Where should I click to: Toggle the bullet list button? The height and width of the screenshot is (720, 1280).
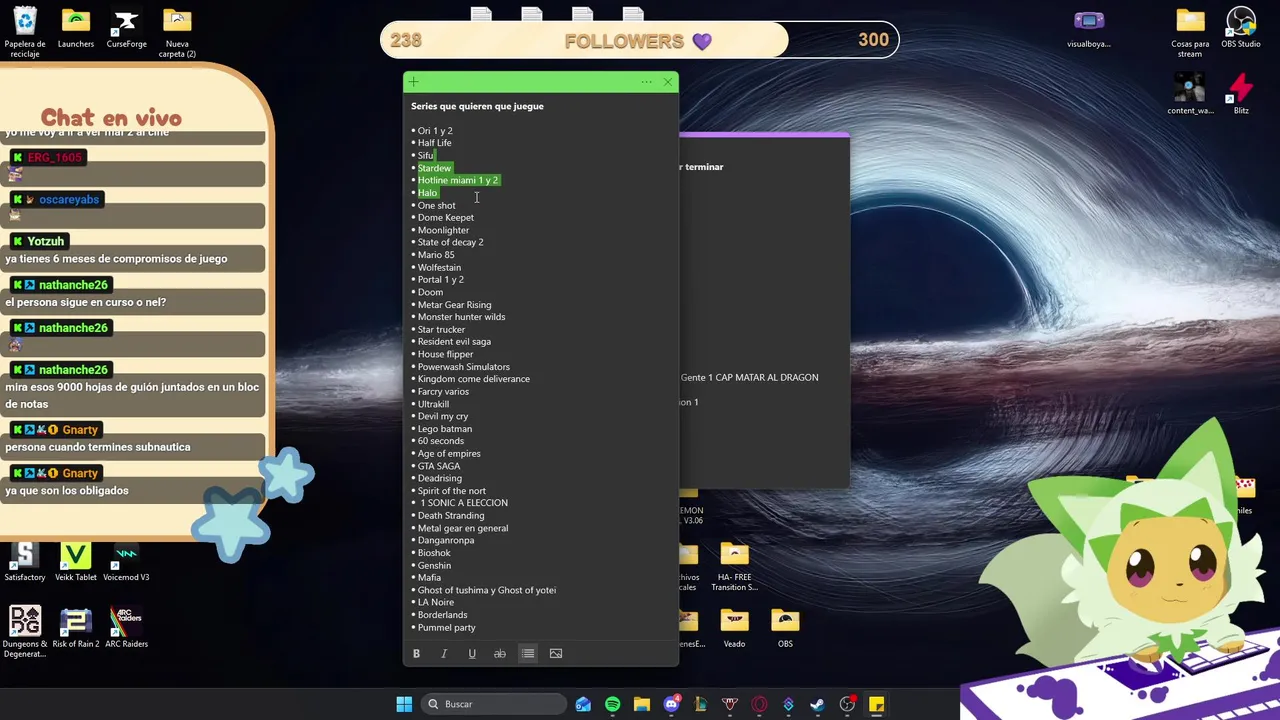coord(528,654)
